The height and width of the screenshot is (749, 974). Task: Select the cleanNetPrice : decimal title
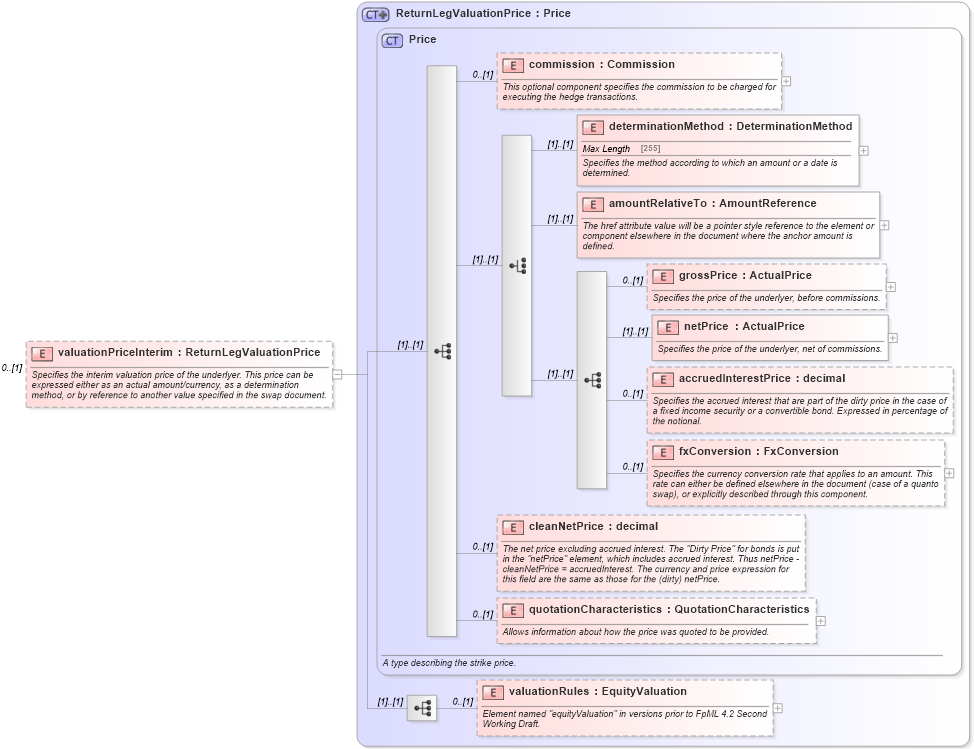coord(593,527)
